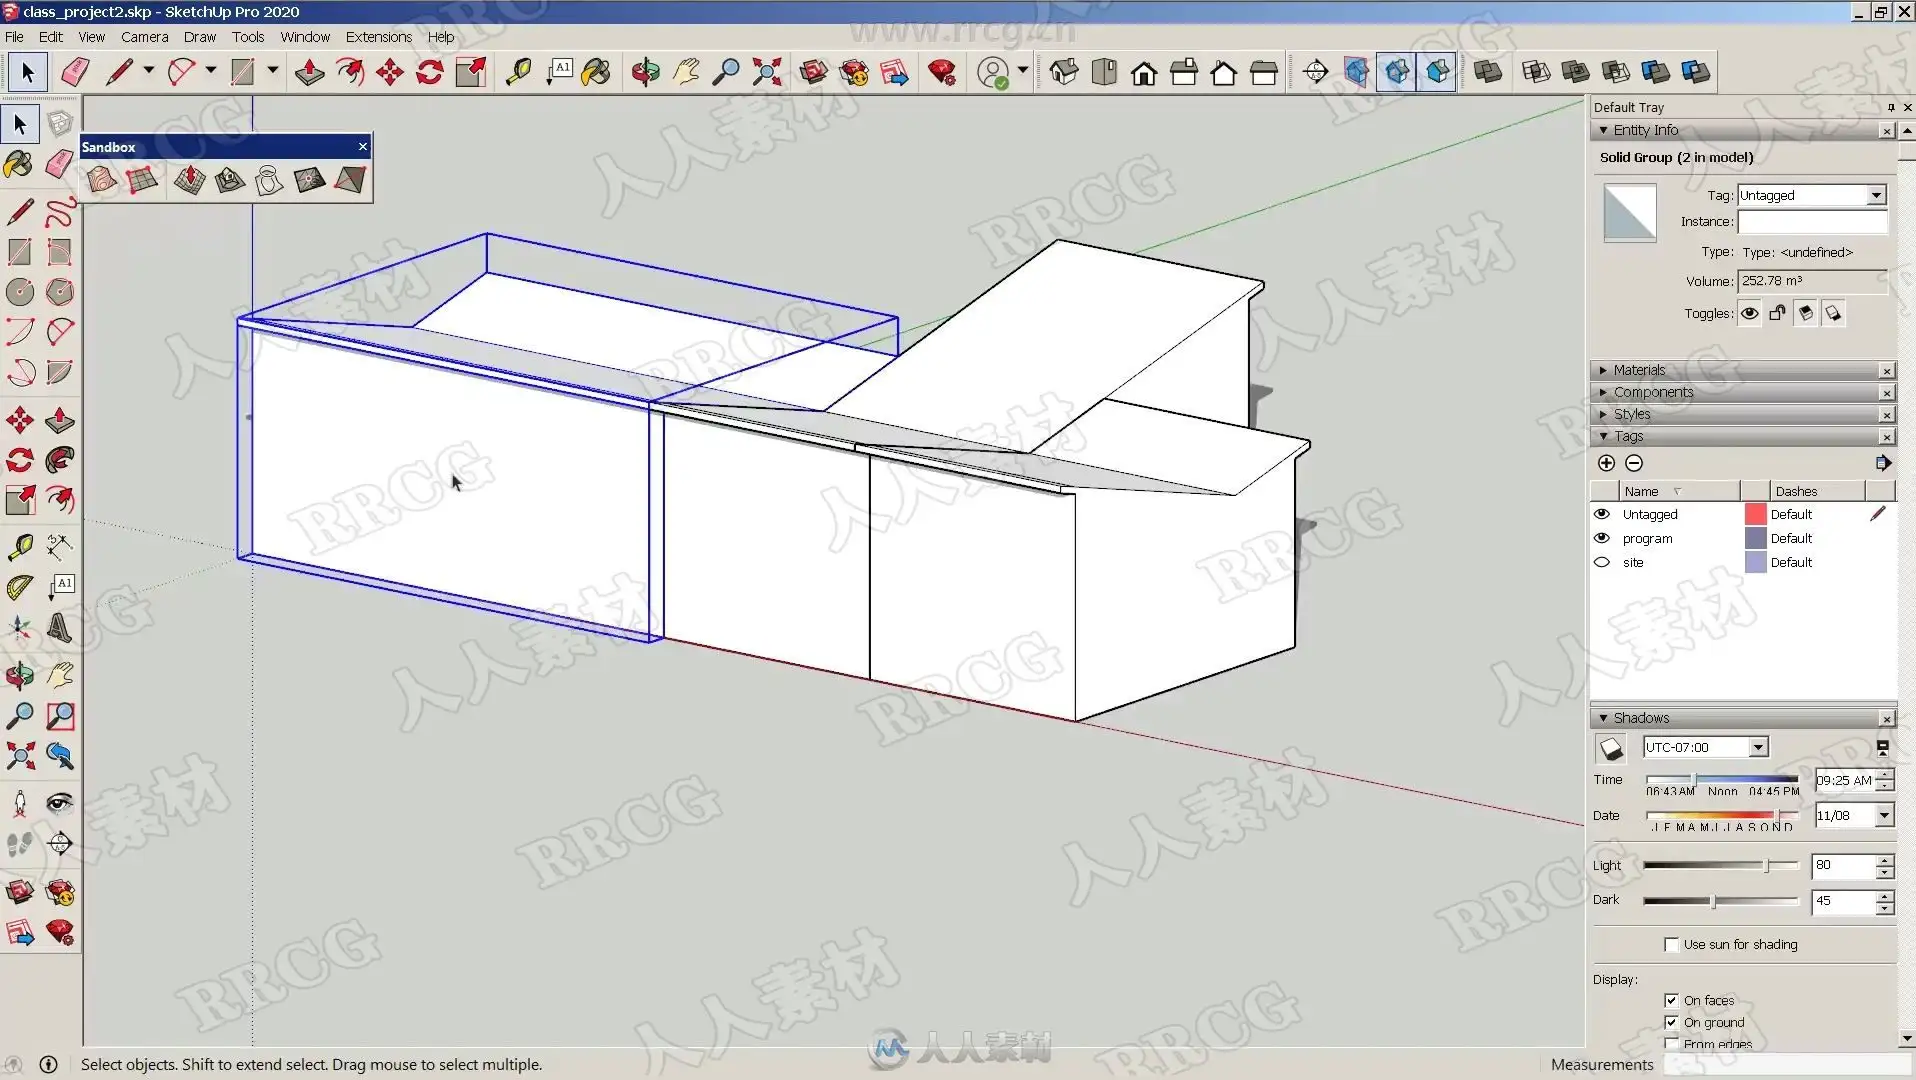Click the Measurements input box
The width and height of the screenshot is (1916, 1080).
click(1787, 1065)
